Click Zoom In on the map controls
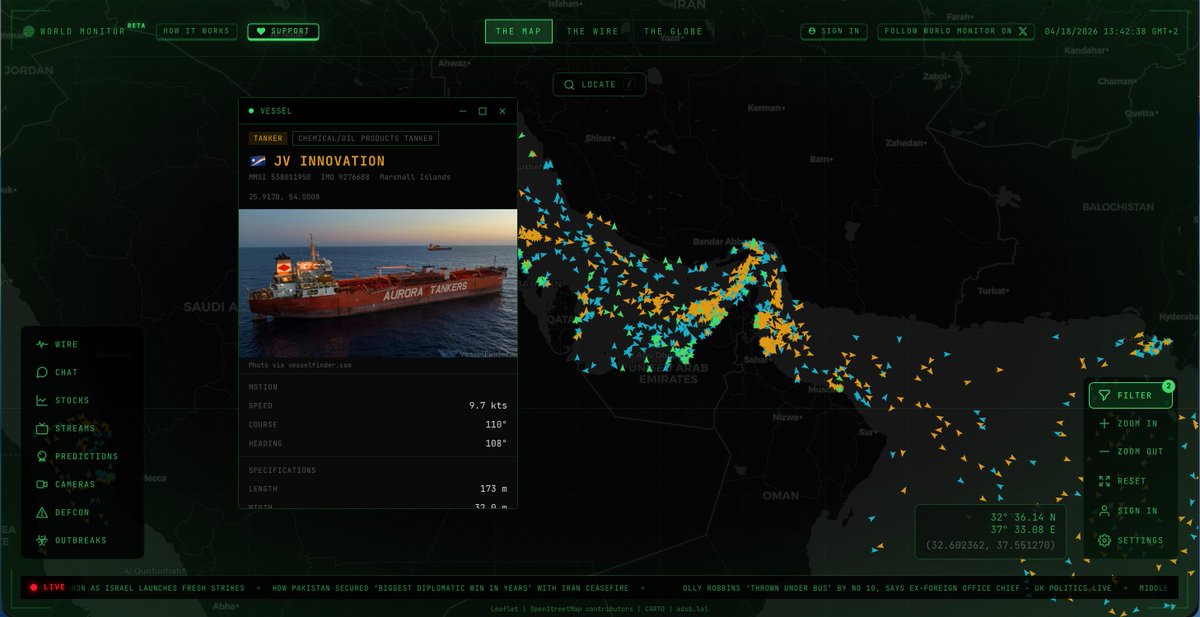This screenshot has height=617, width=1200. (x=1130, y=424)
